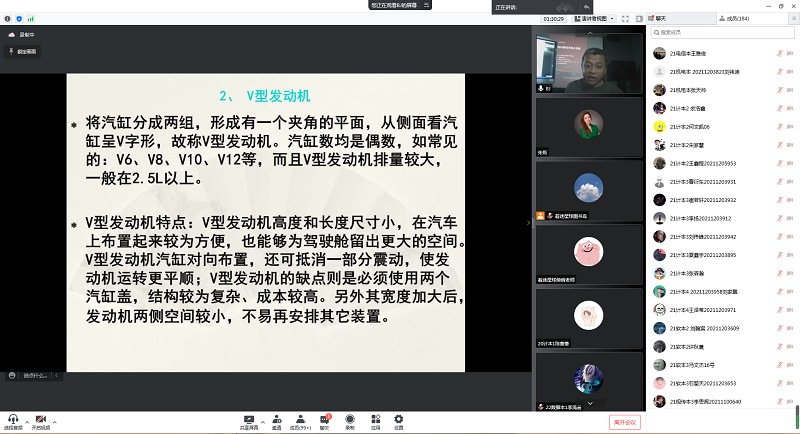This screenshot has height=434, width=800.
Task: Click the search members input field
Action: [x=722, y=32]
